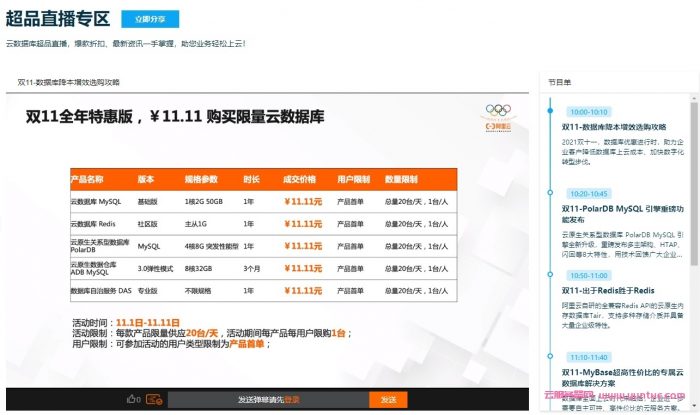This screenshot has height=415, width=700.
Task: Select the 10:00-10:10 time slot badge
Action: point(588,112)
